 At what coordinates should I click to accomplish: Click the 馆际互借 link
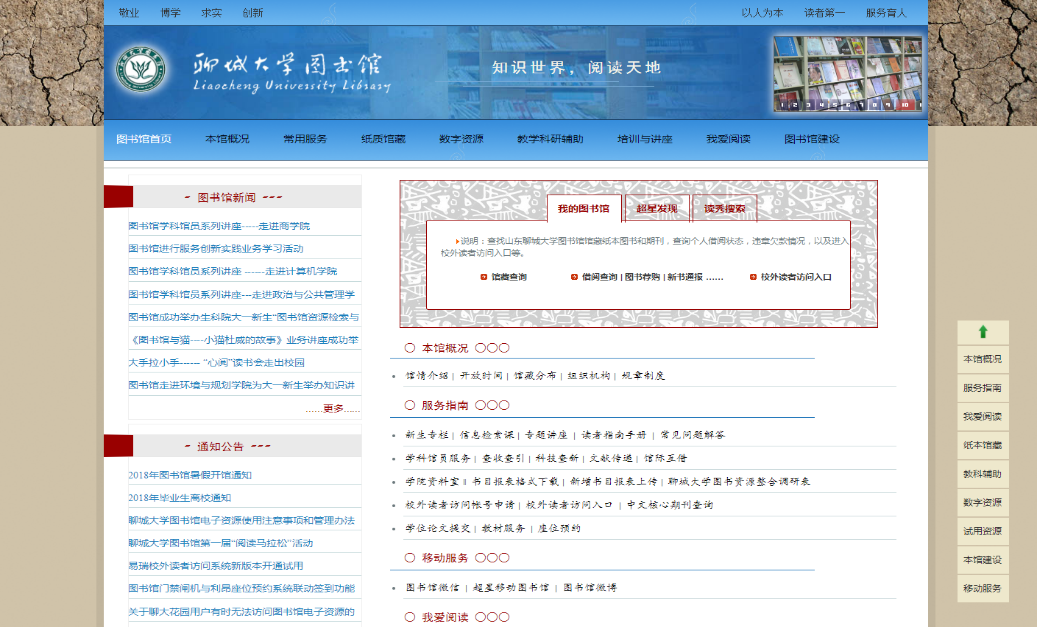(x=665, y=458)
